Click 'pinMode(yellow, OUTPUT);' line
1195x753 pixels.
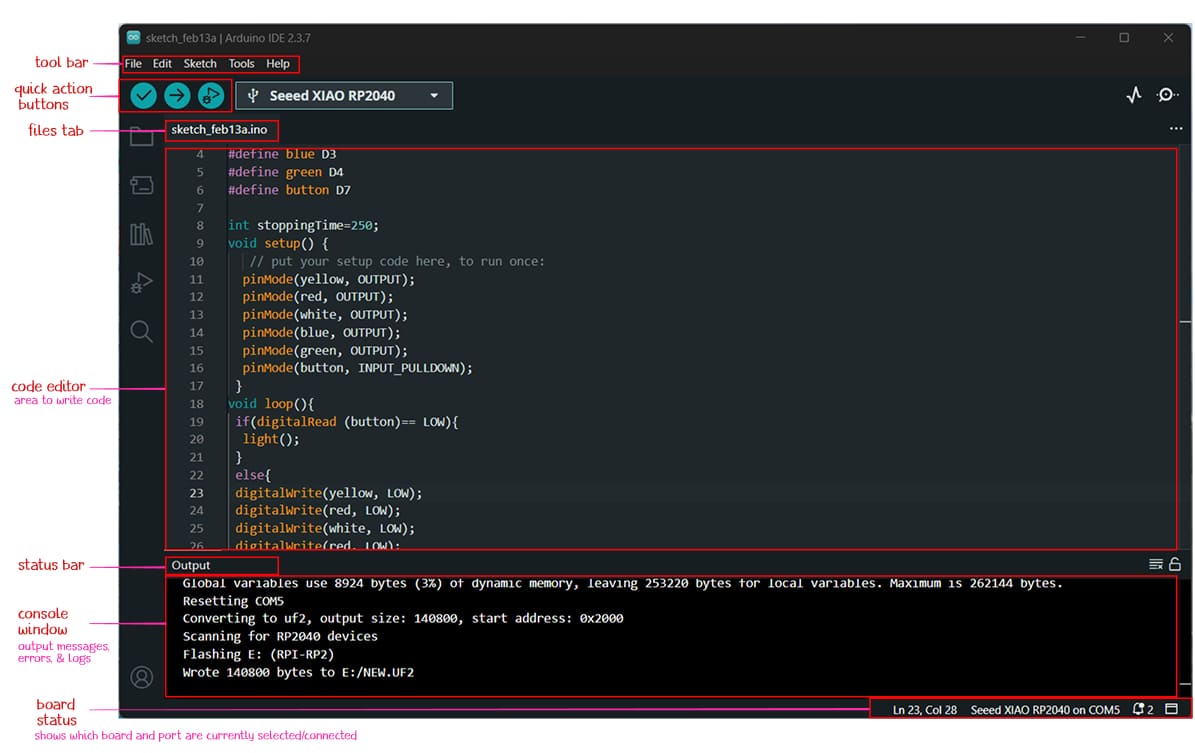point(328,279)
